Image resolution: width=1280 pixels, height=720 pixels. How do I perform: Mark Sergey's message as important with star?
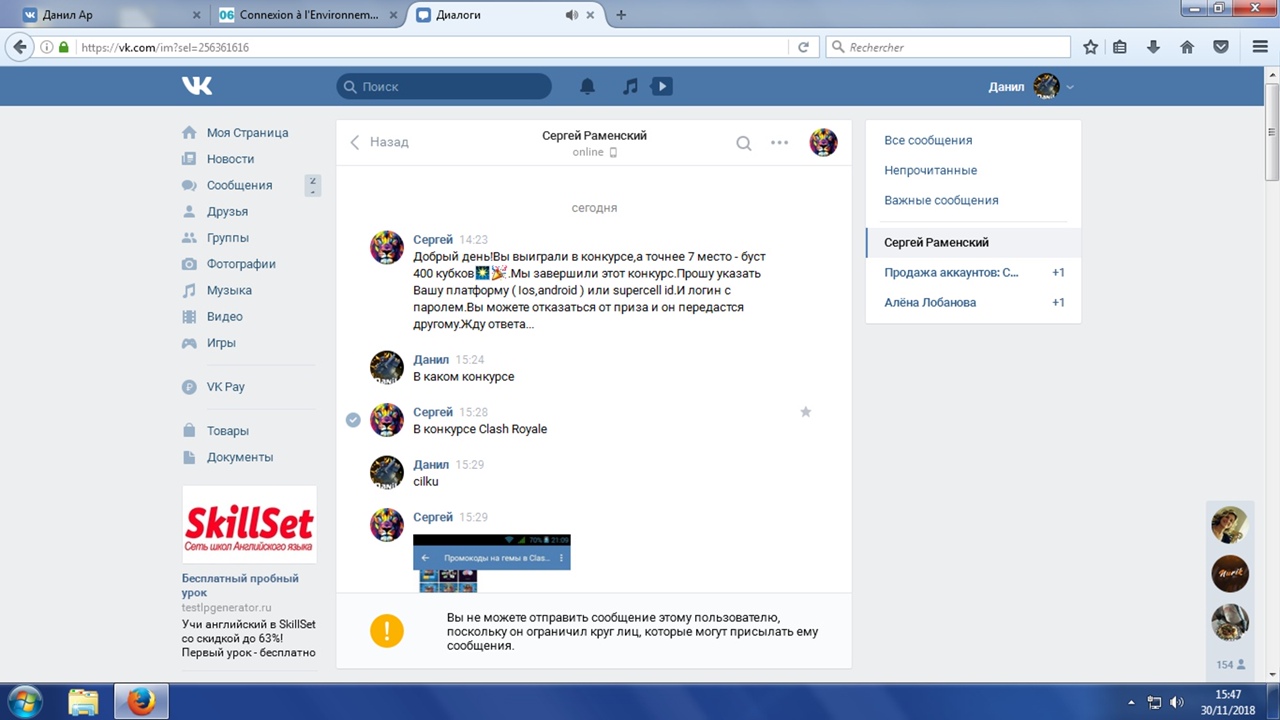click(x=805, y=412)
